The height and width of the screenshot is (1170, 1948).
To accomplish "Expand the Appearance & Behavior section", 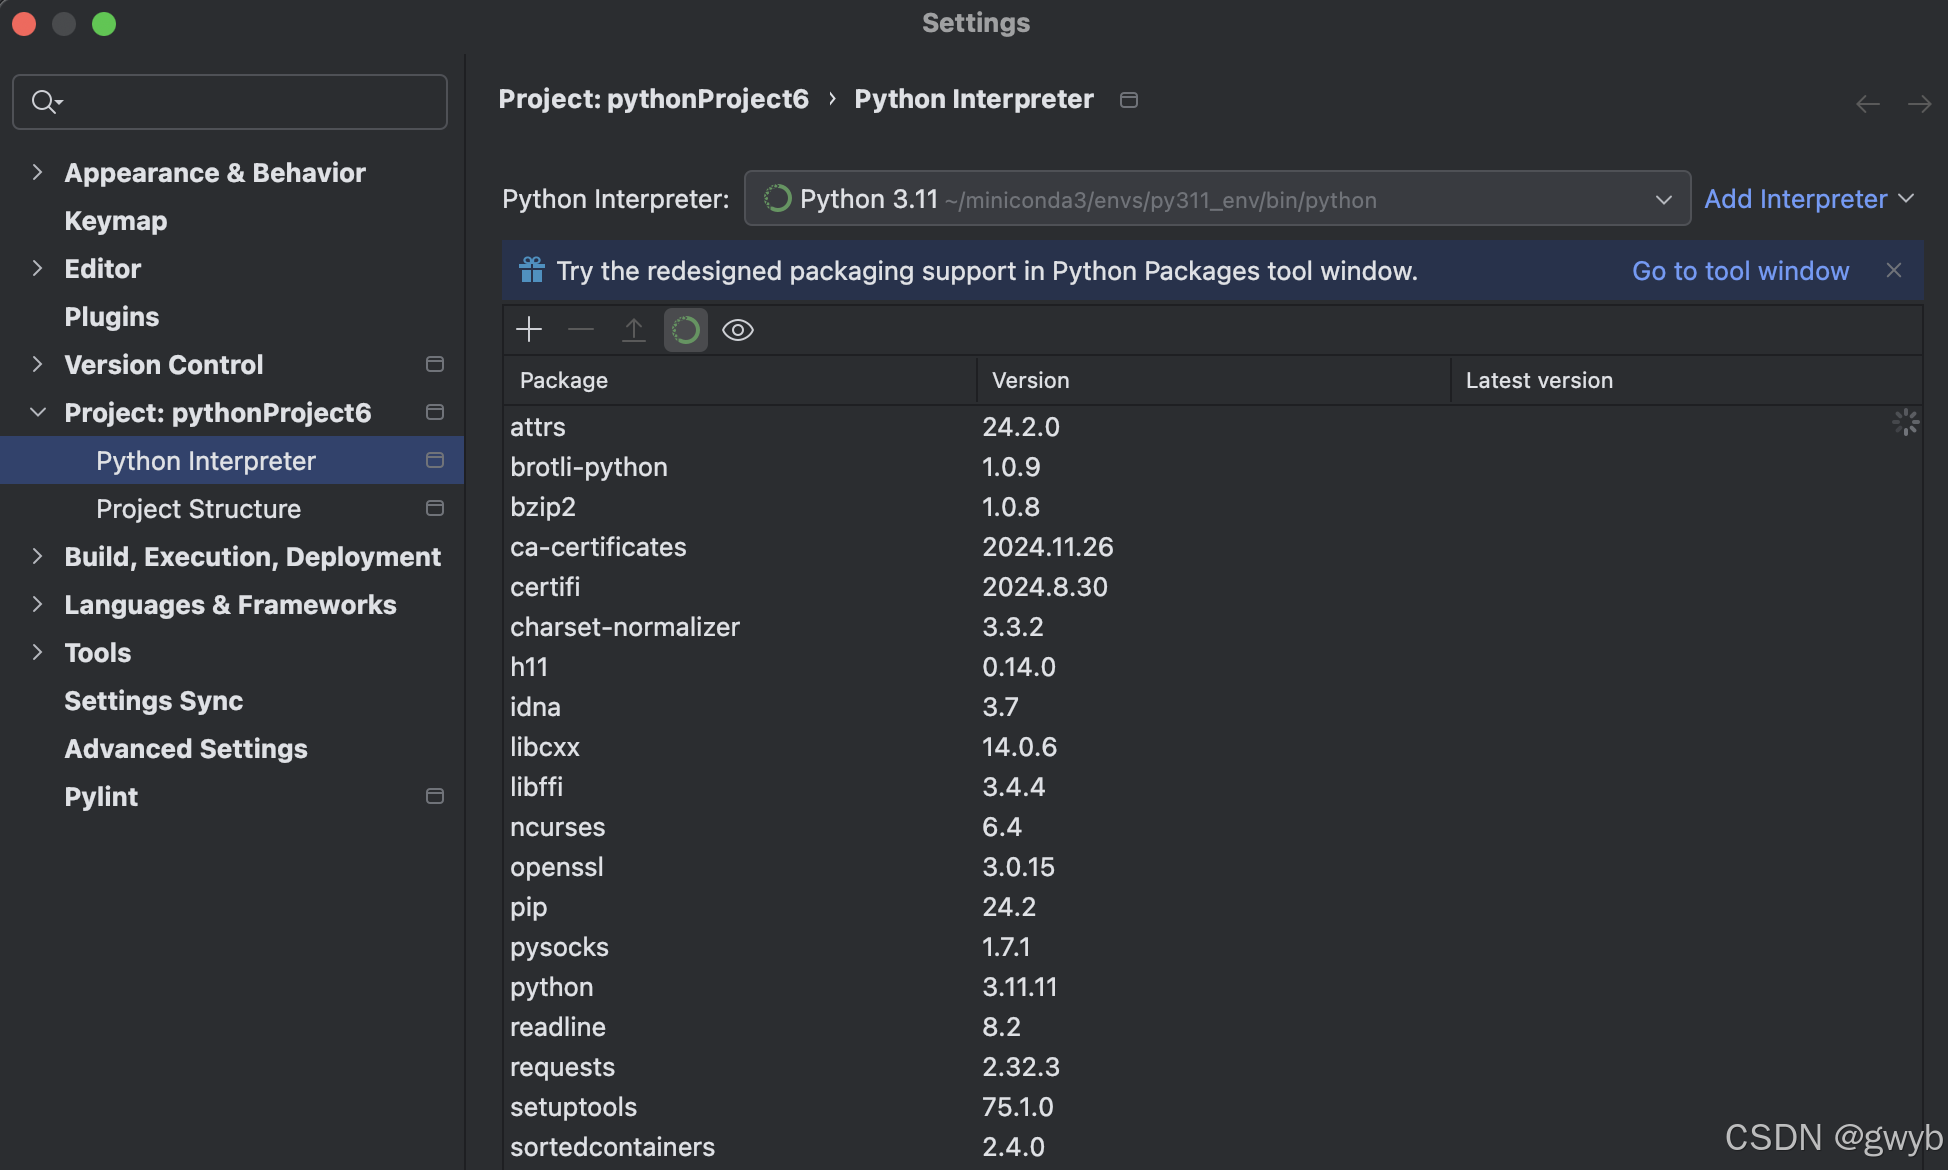I will click(37, 172).
